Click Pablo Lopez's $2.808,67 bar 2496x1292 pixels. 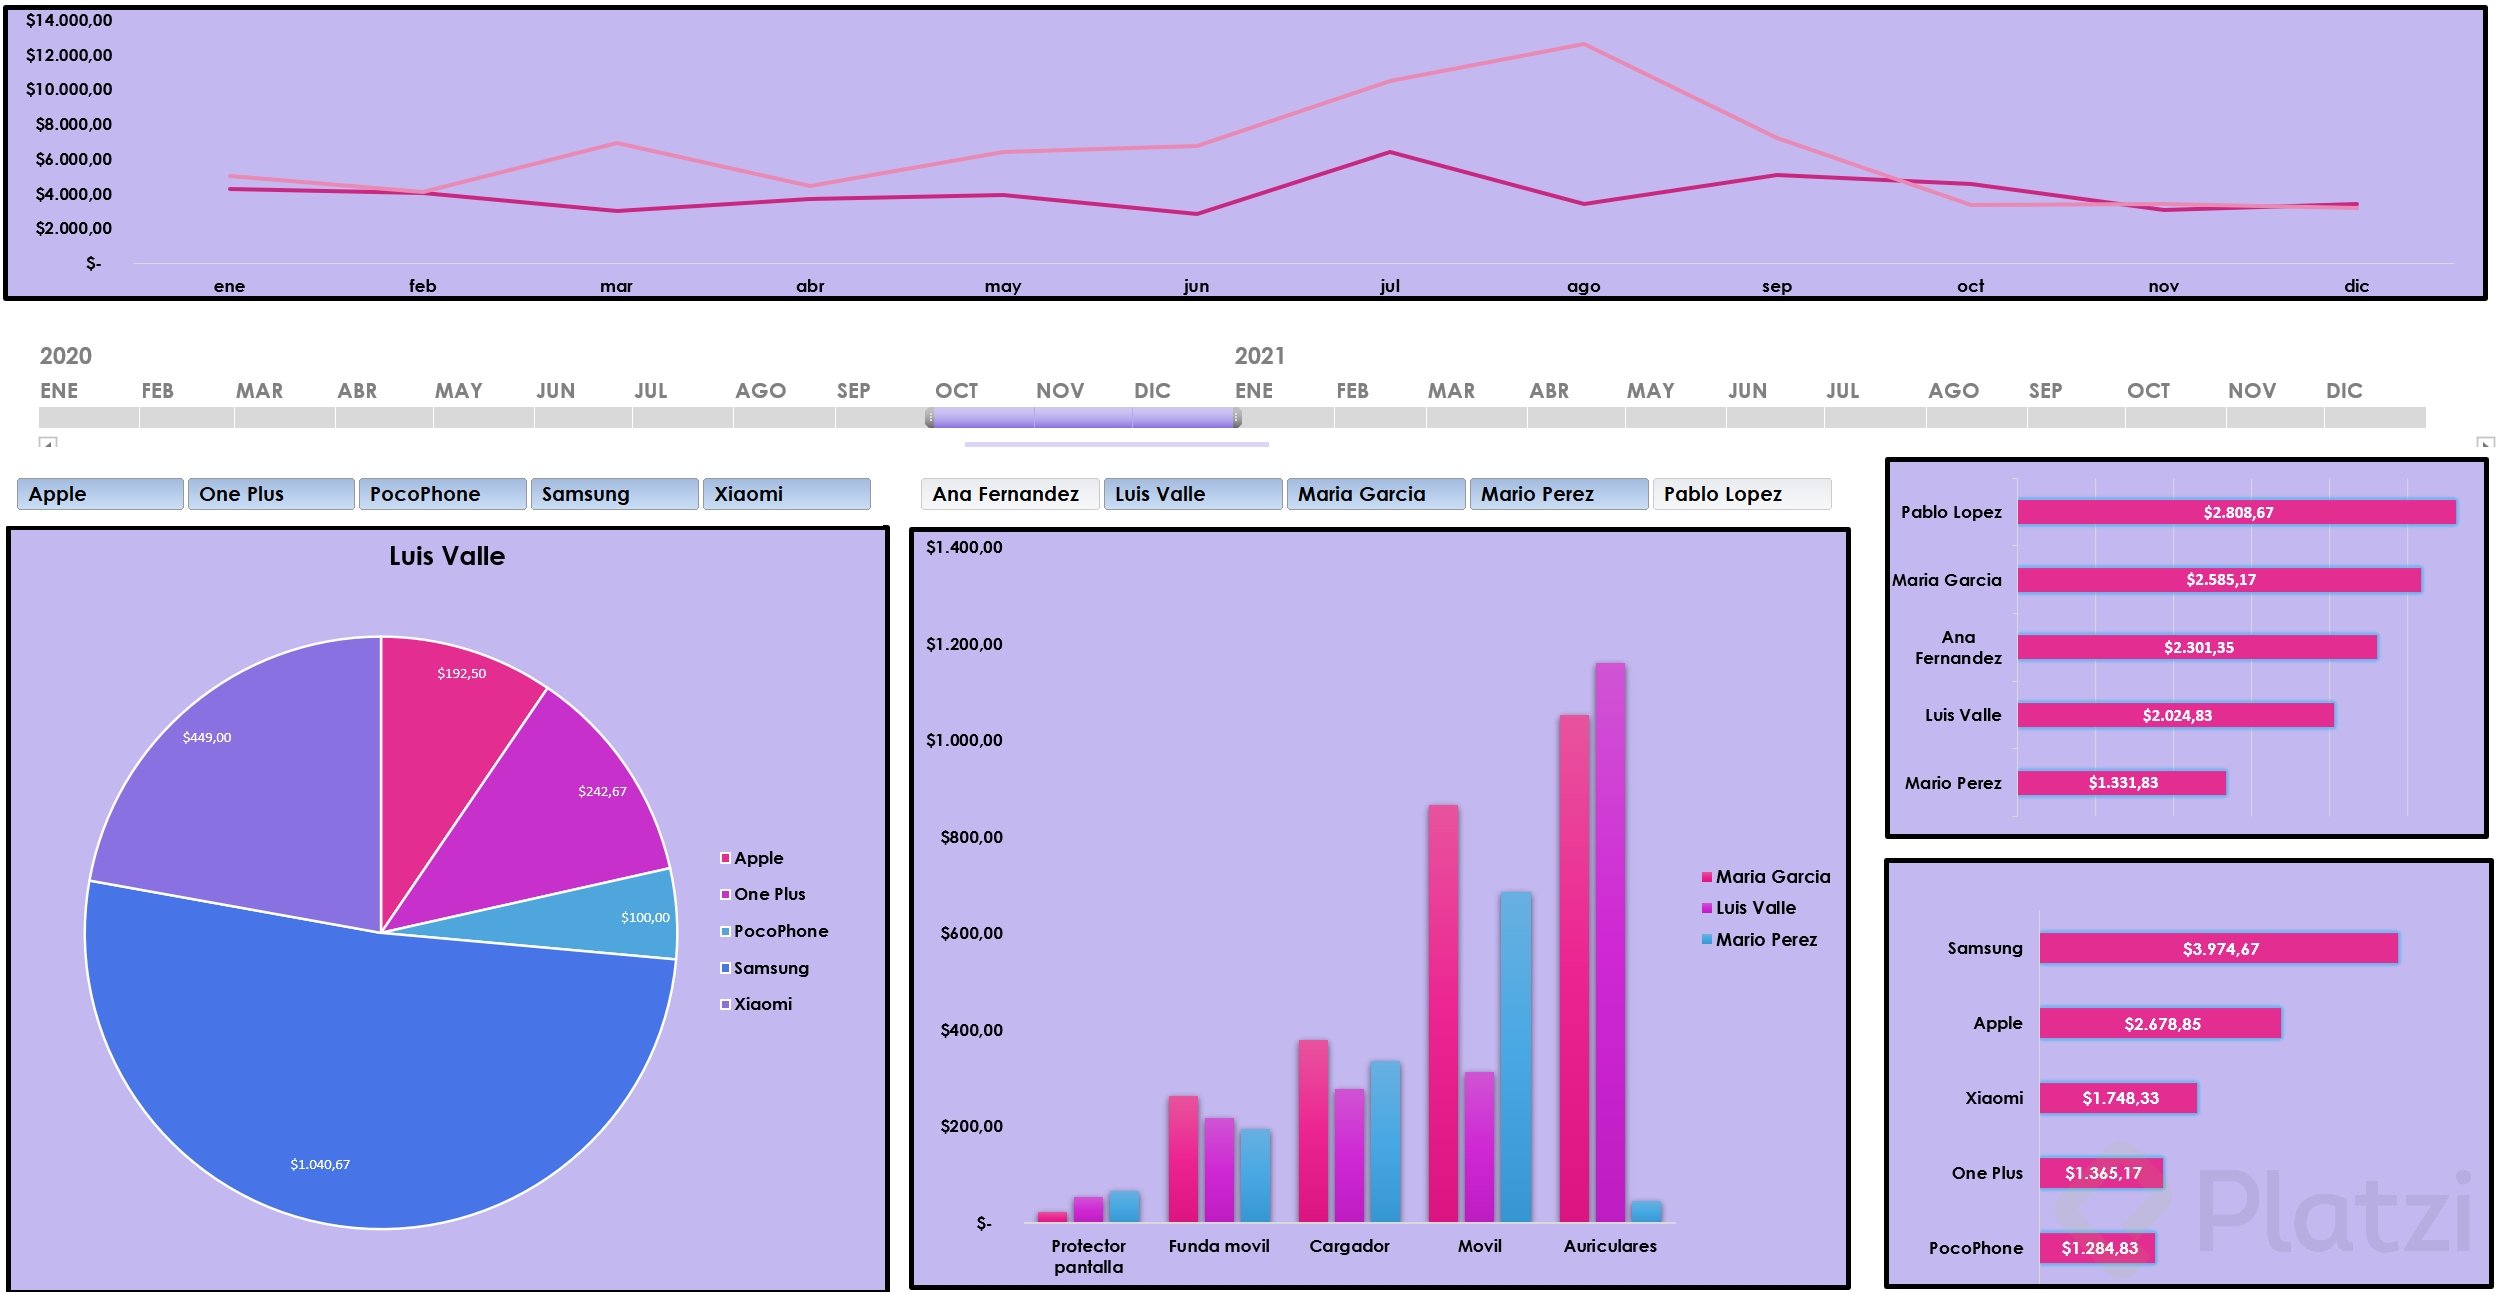[x=2236, y=512]
